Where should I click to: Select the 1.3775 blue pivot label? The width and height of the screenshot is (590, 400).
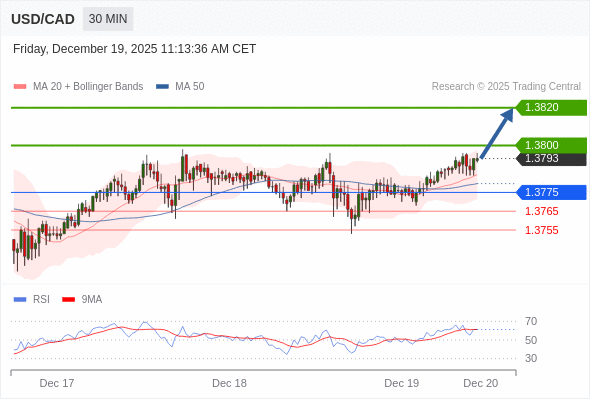click(551, 192)
